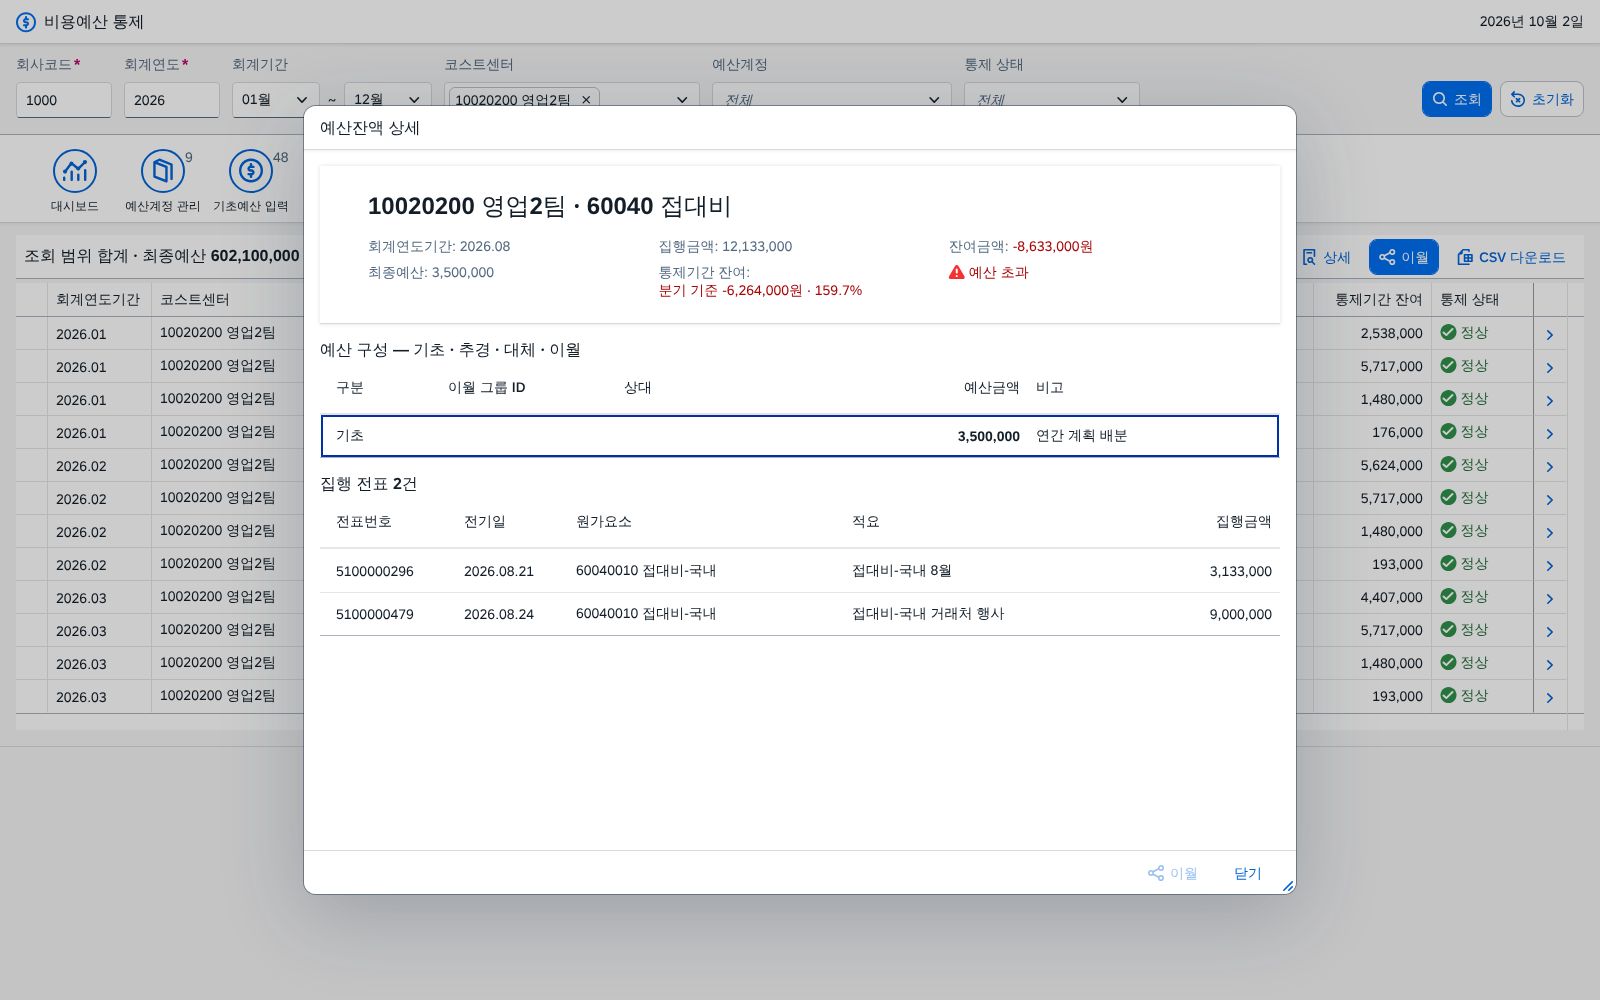
Task: Open row chevron for 4,407,000 row
Action: pyautogui.click(x=1549, y=598)
